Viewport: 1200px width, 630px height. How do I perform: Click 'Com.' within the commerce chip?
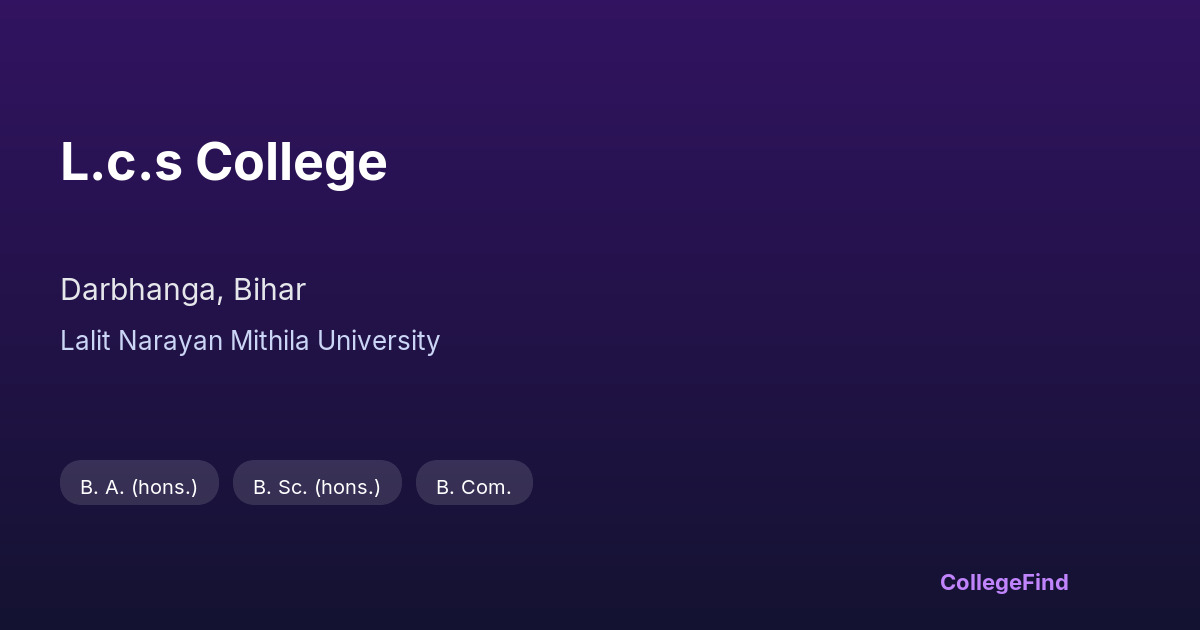(x=486, y=487)
